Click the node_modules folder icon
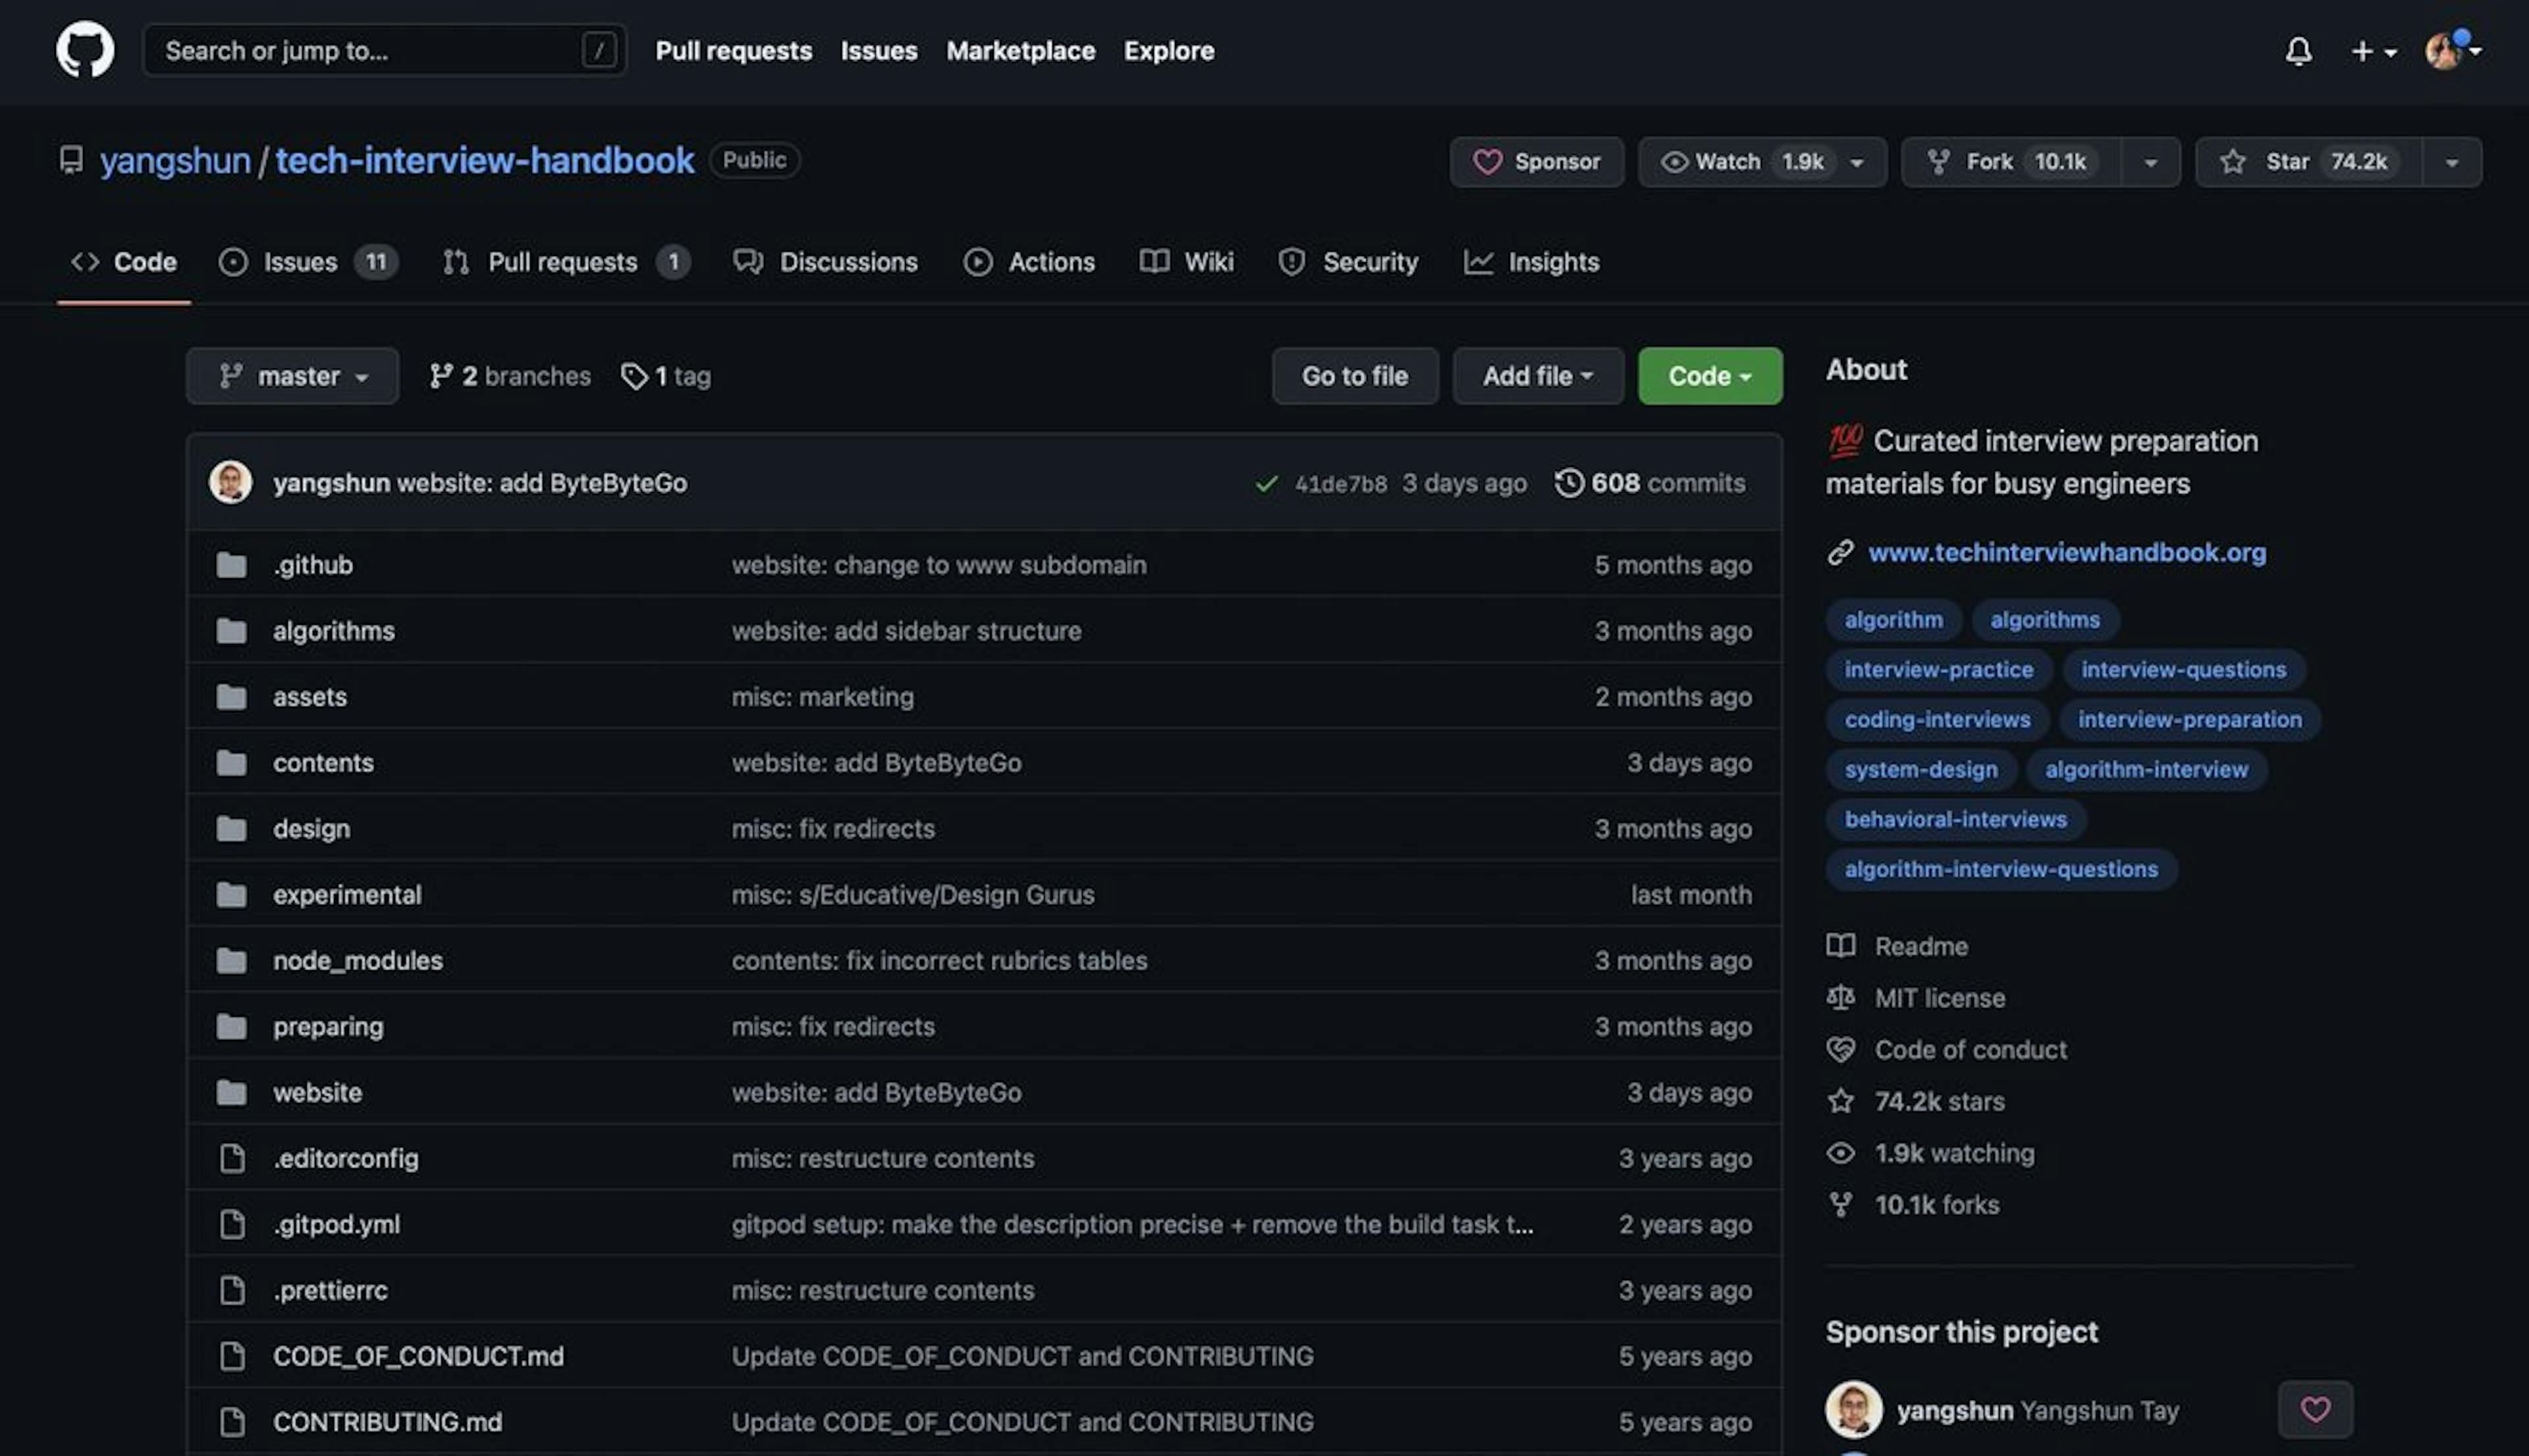 pyautogui.click(x=231, y=961)
